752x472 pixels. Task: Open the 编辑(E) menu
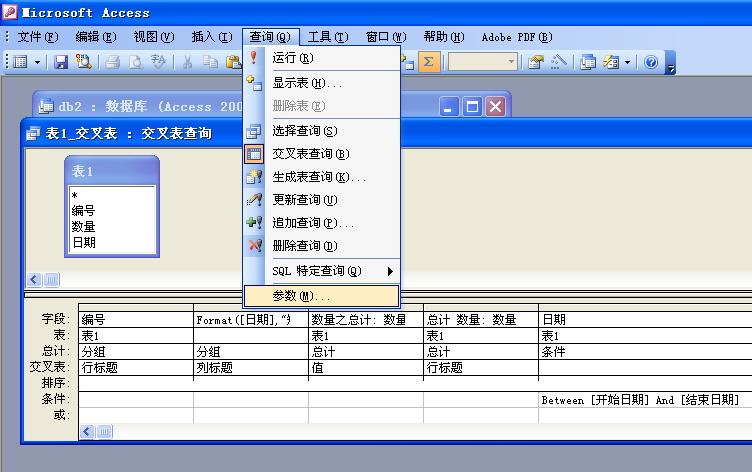tap(96, 37)
